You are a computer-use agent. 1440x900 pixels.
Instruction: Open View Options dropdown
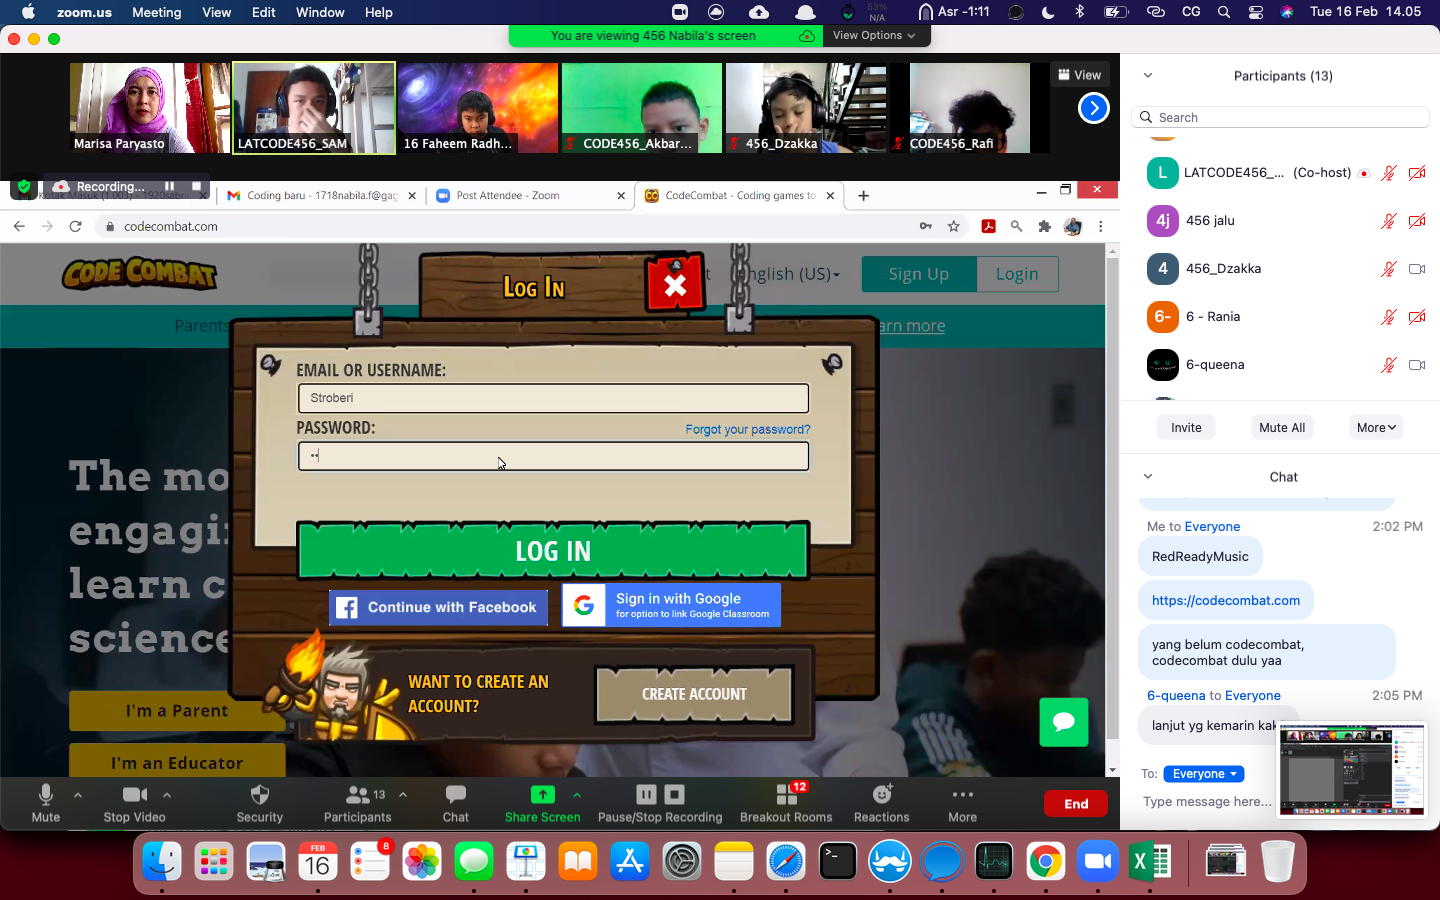click(x=874, y=35)
